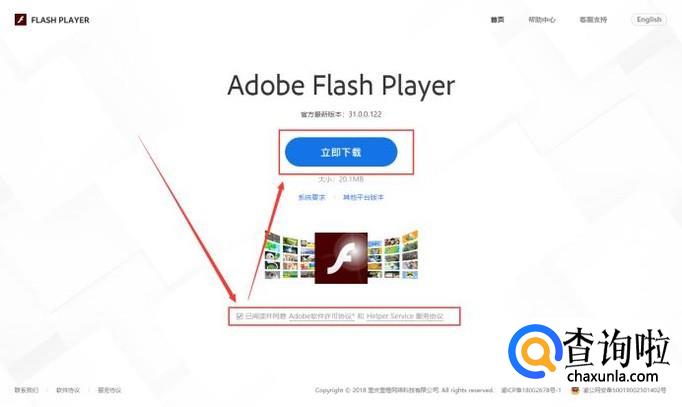This screenshot has height=407, width=682.
Task: Click the Flash Player logo icon in header
Action: [x=20, y=20]
